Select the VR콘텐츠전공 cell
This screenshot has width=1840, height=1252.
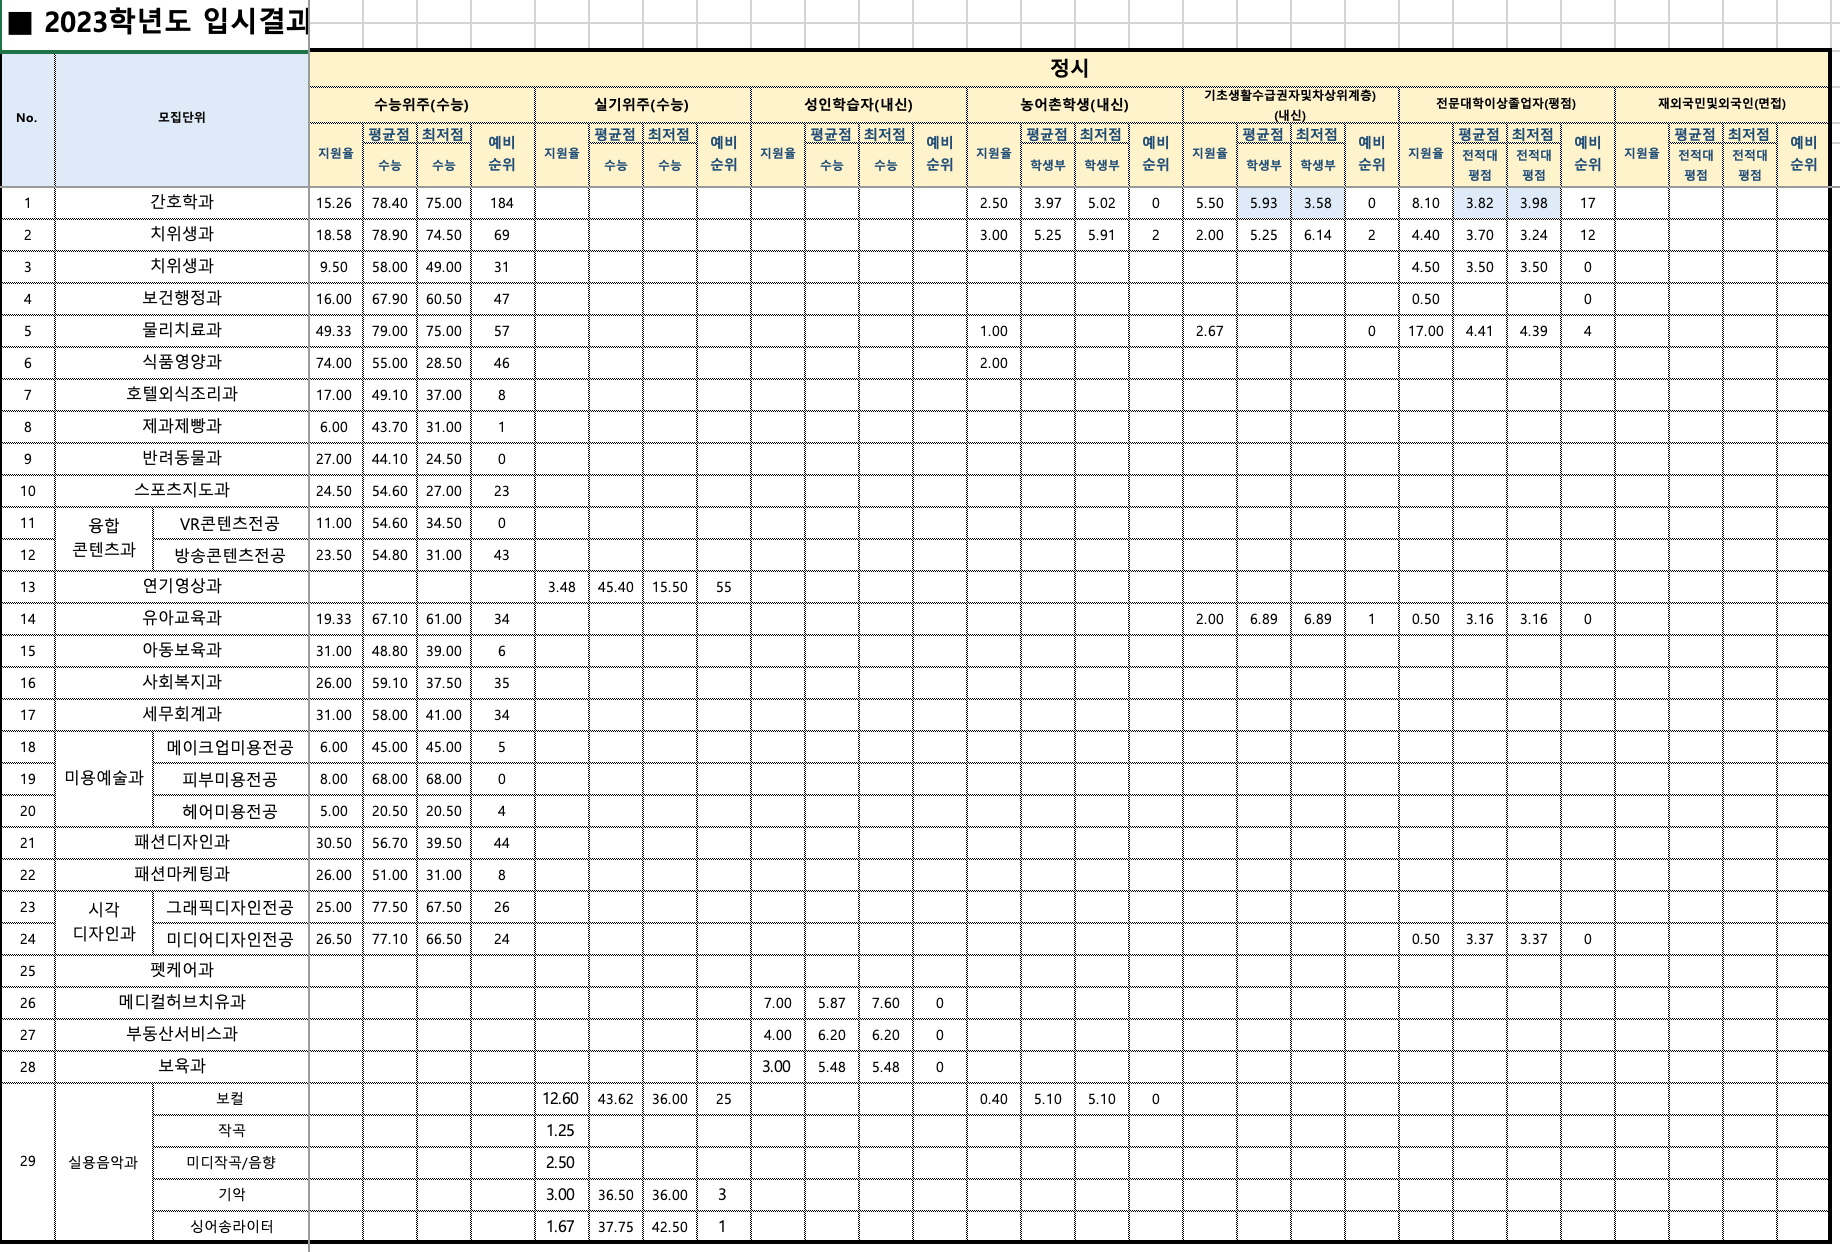230,523
